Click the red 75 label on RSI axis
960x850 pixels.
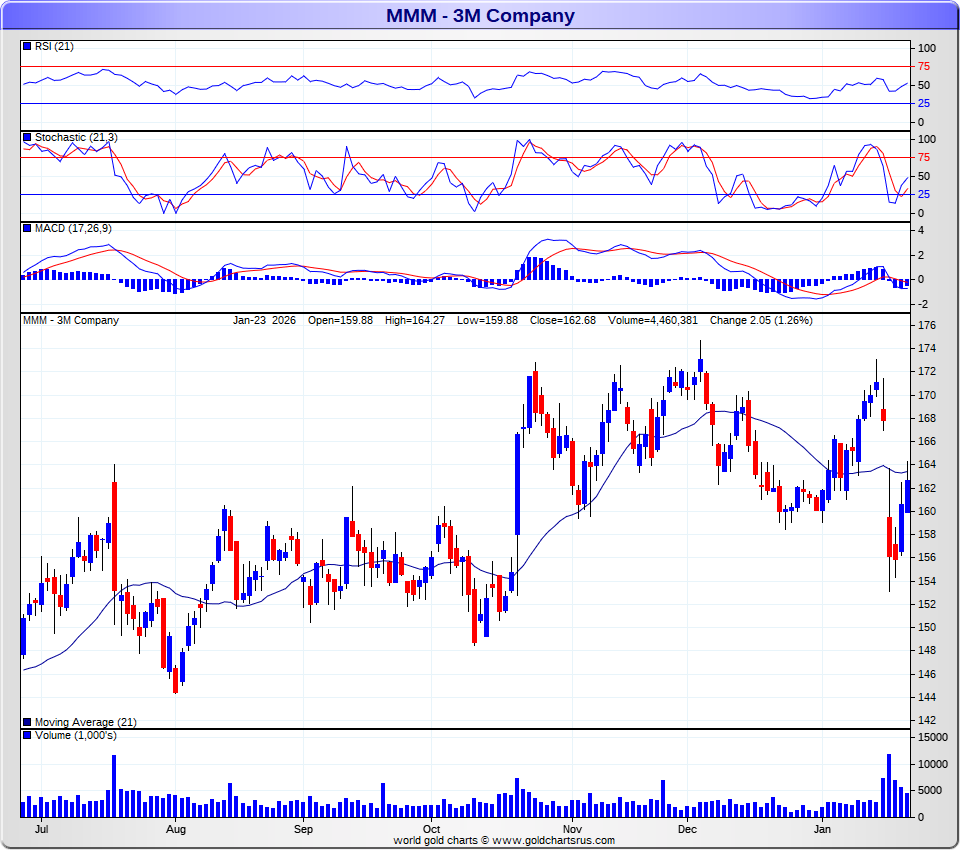(923, 66)
